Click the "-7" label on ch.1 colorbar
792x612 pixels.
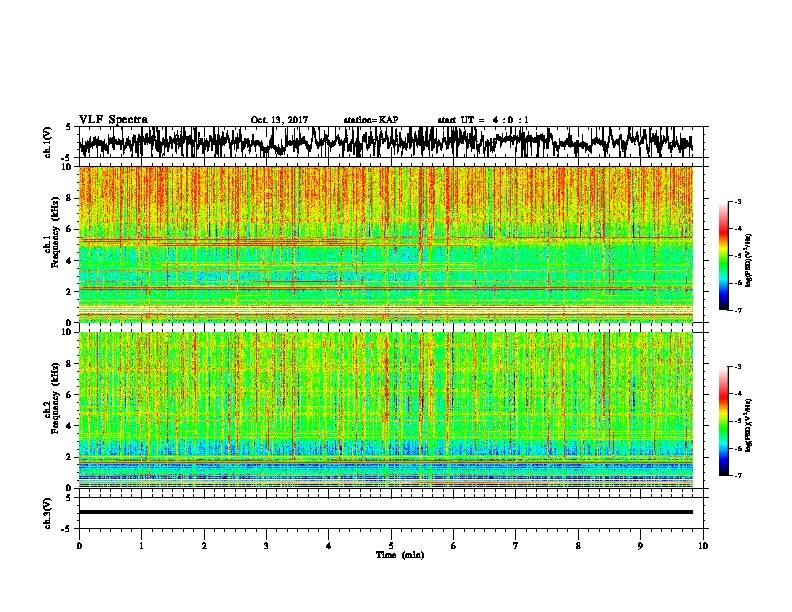[737, 310]
